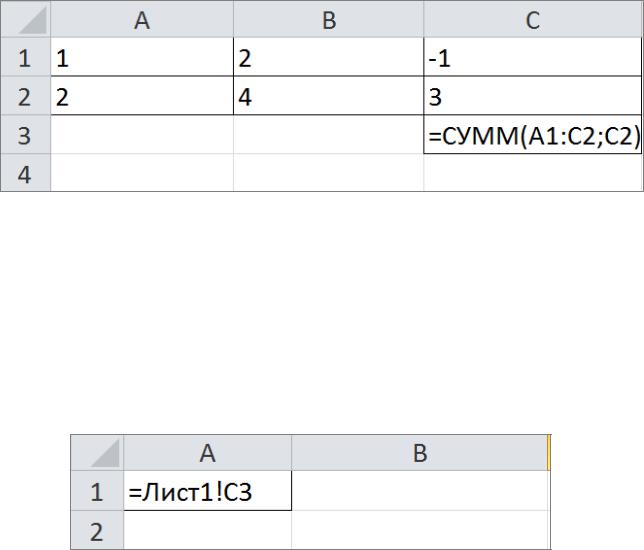The image size is (644, 550).
Task: Click cell A1 containing 1 beside the 2
Action: coord(142,57)
